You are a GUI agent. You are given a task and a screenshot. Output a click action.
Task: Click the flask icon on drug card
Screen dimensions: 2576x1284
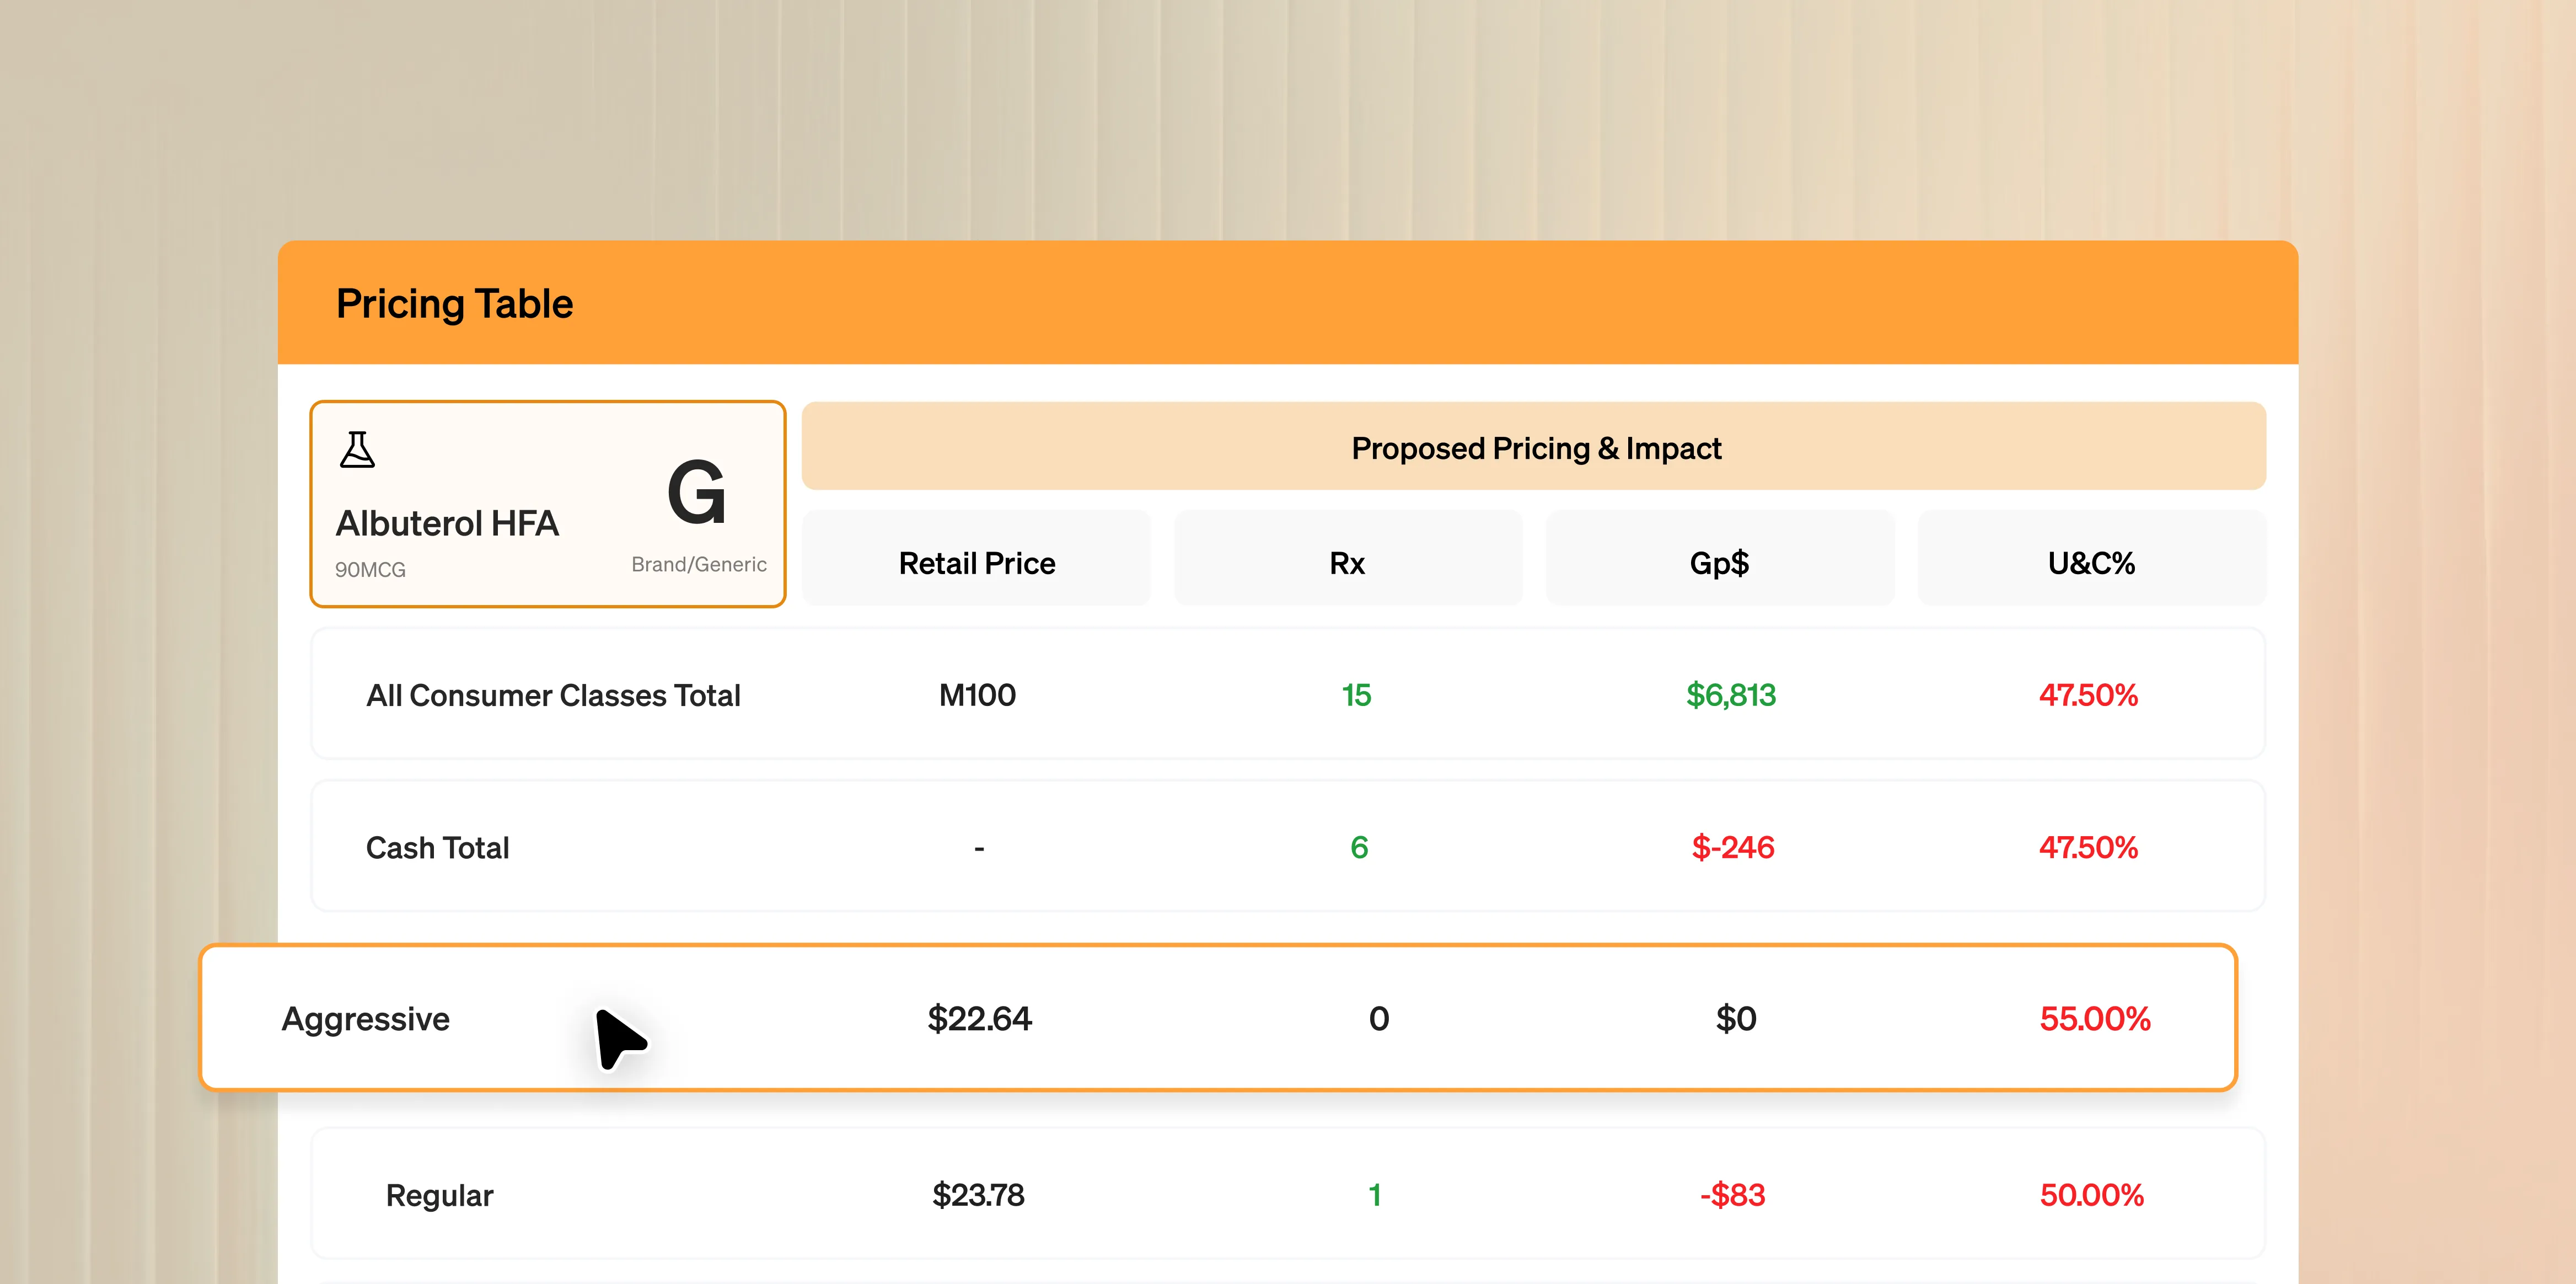357,450
